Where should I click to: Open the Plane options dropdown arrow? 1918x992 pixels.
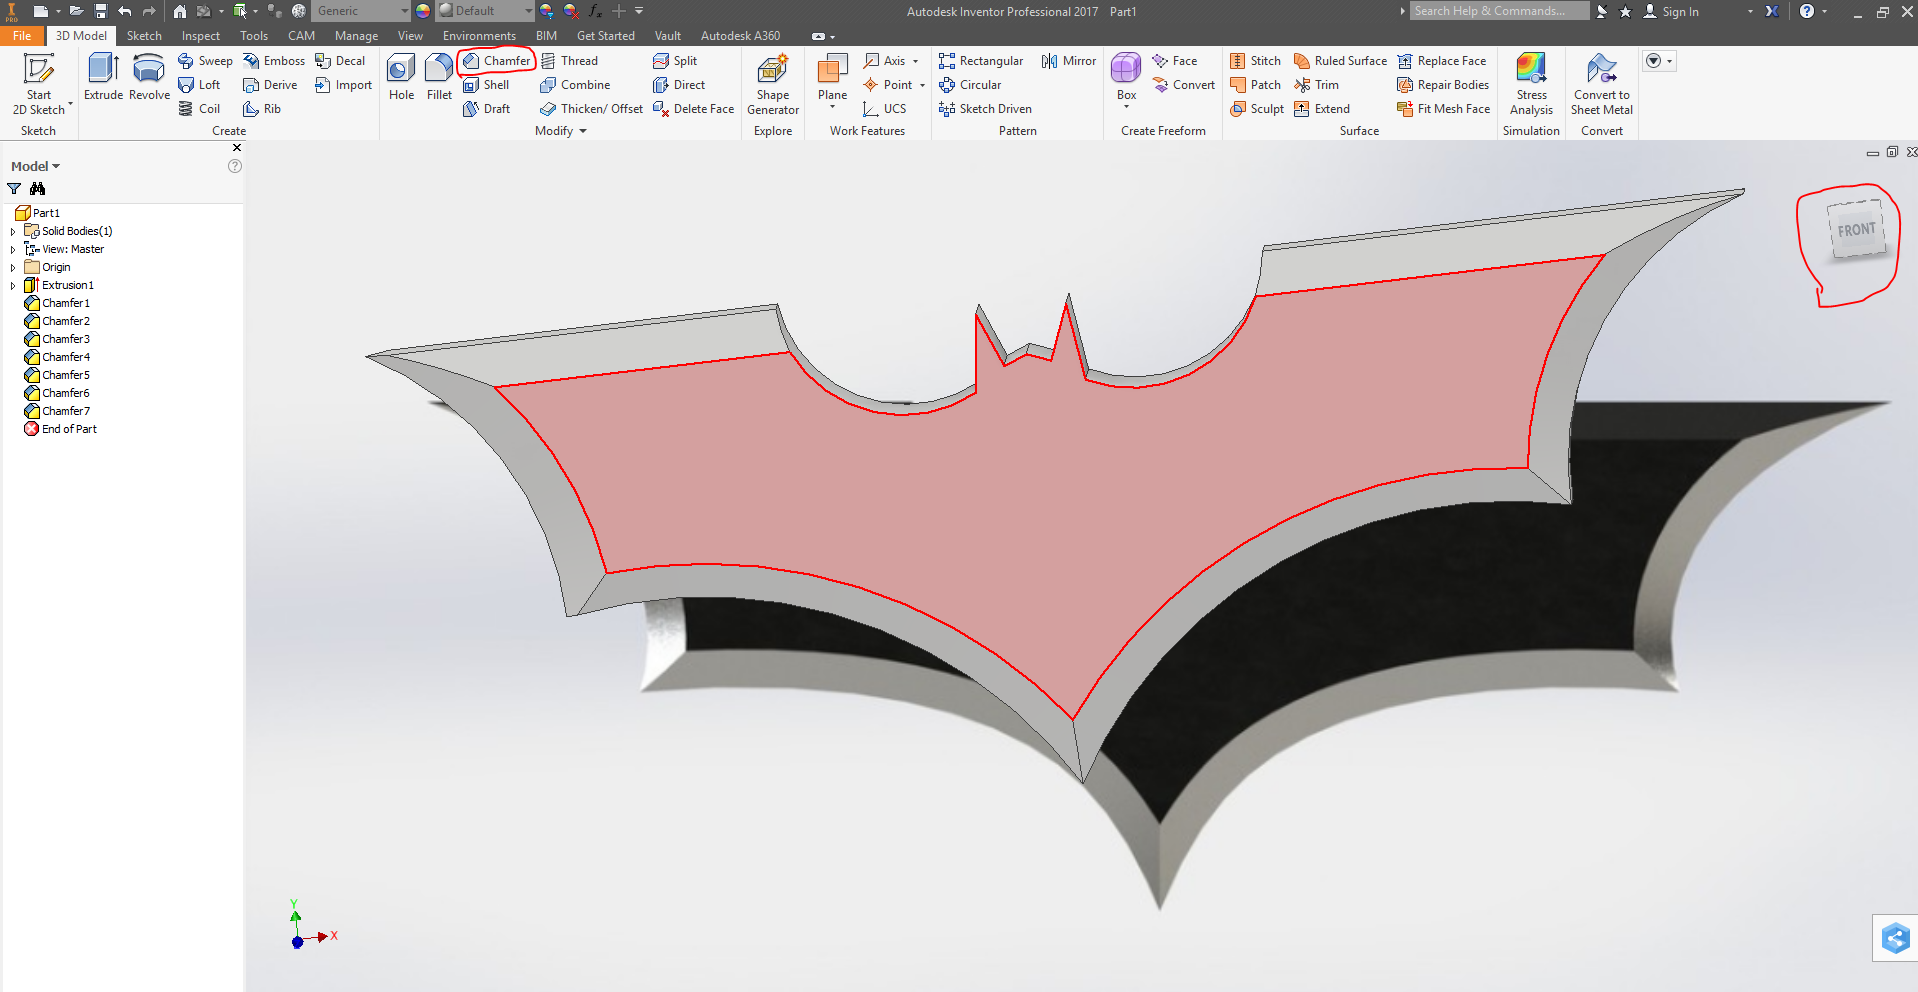pos(832,106)
